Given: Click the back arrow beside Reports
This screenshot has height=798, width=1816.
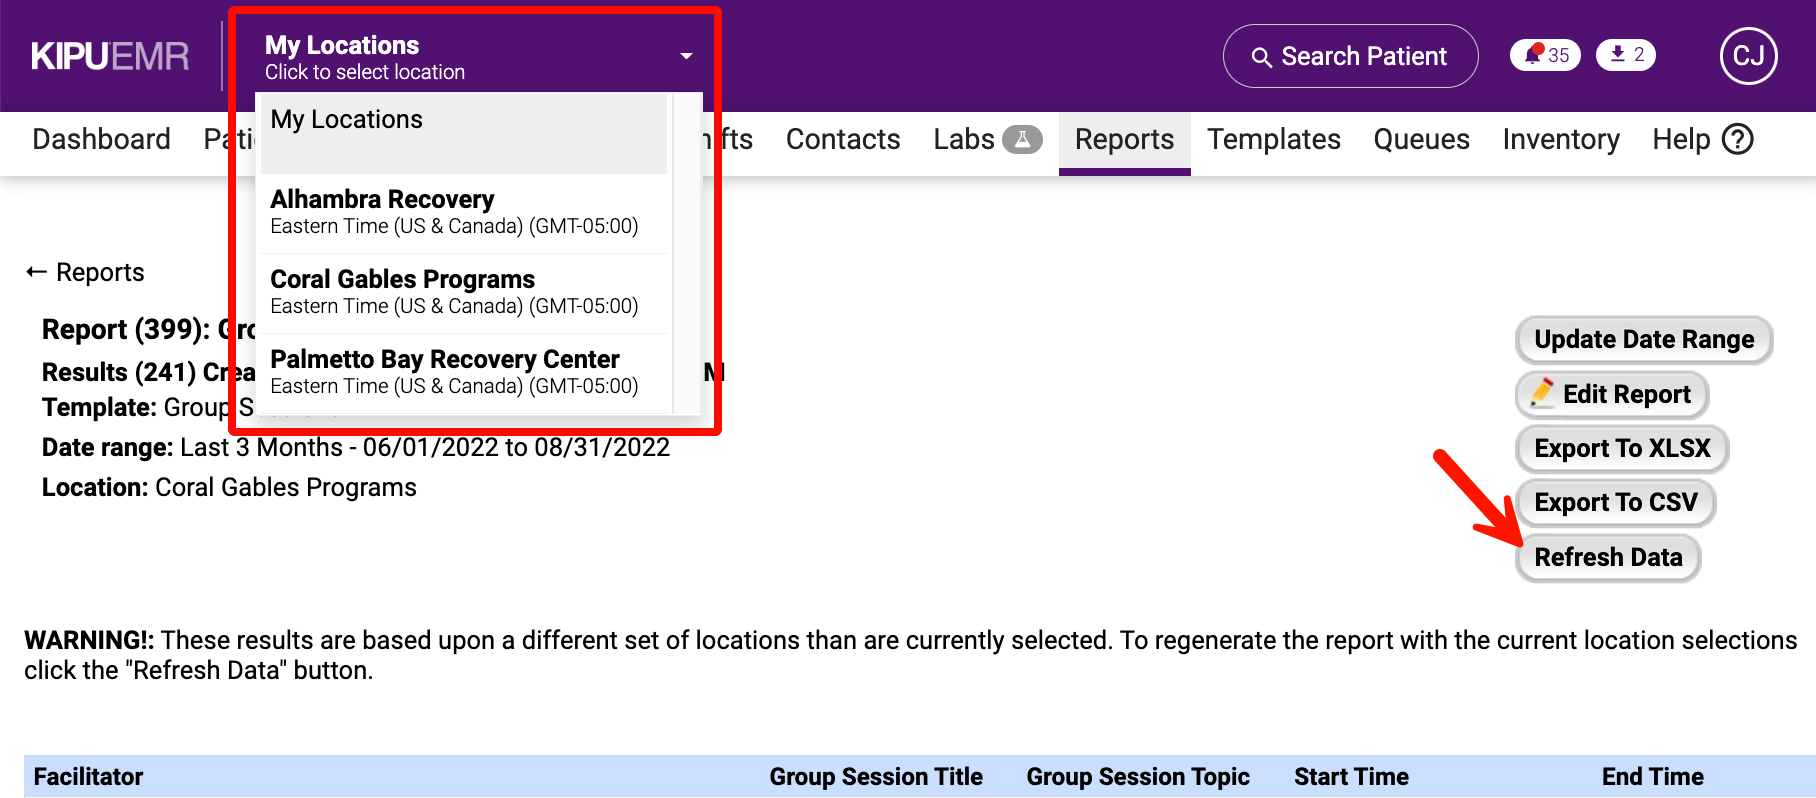Looking at the screenshot, I should [37, 272].
